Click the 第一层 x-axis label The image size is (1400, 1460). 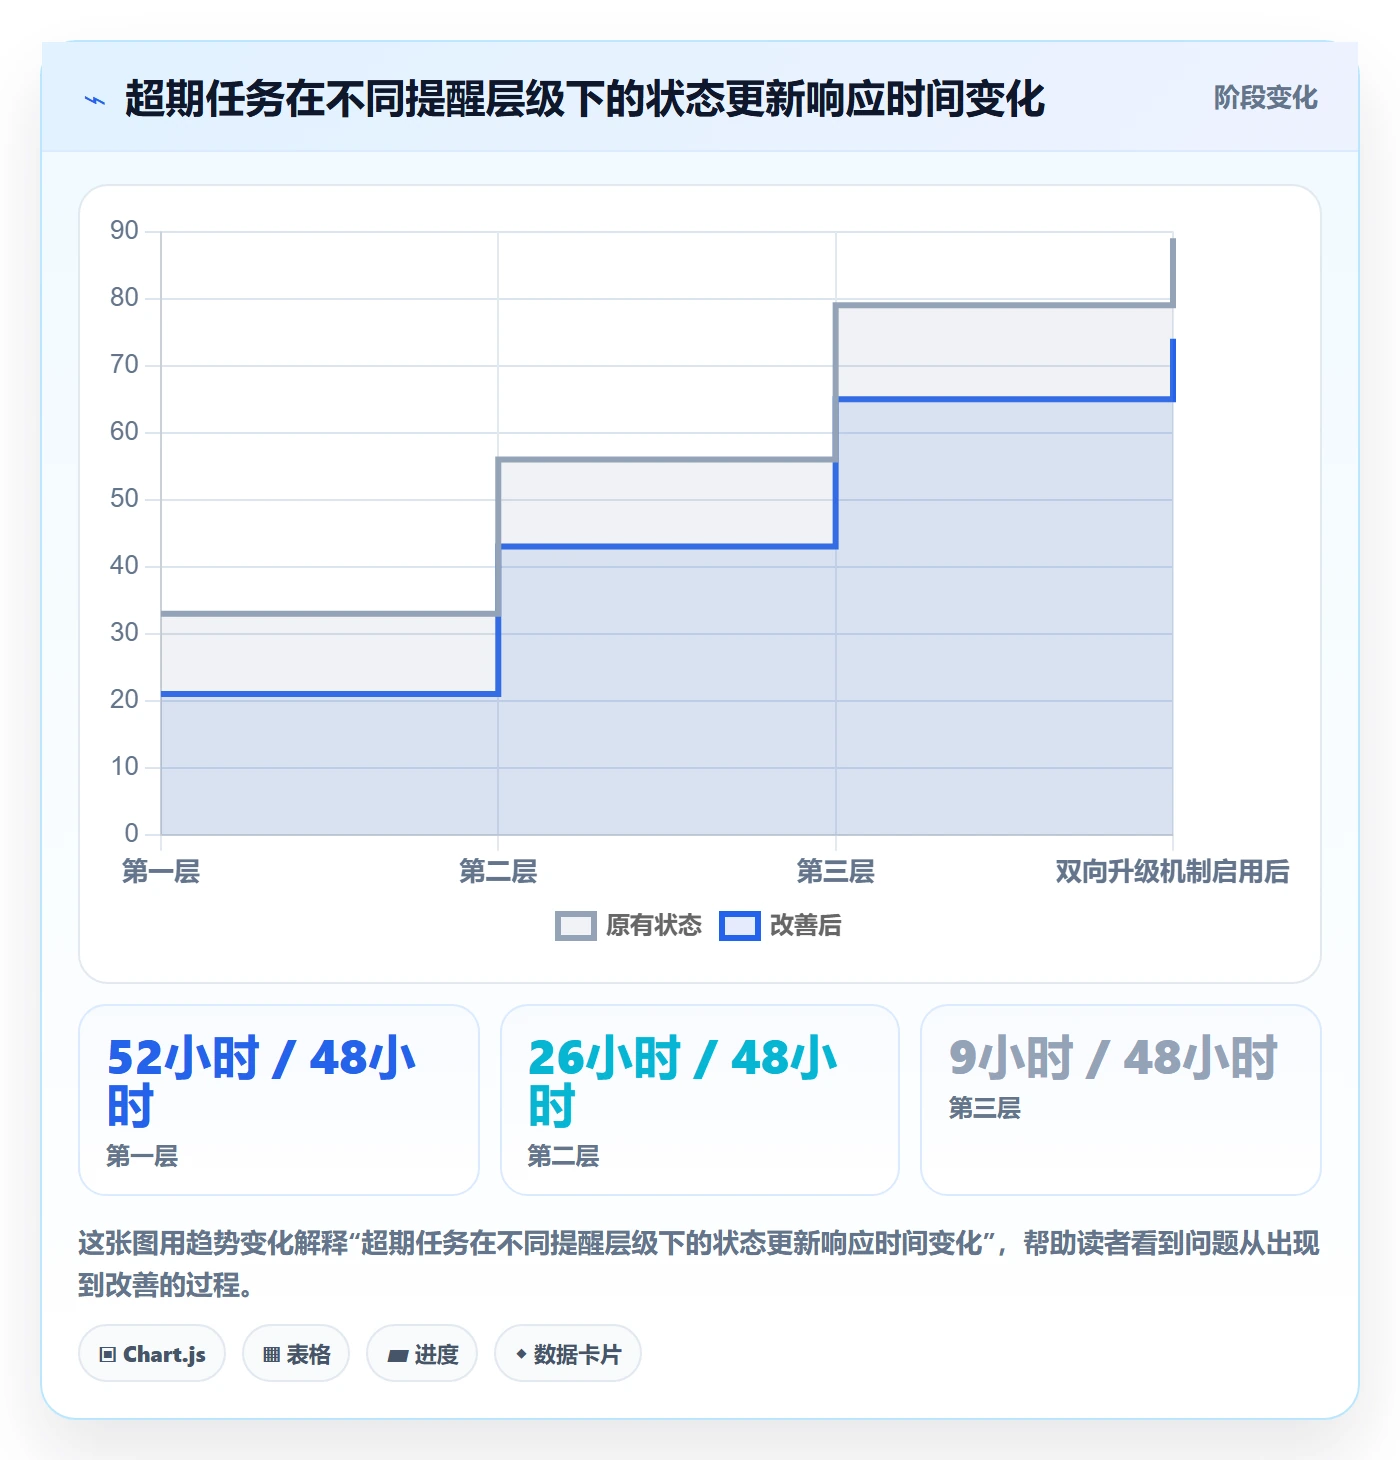pyautogui.click(x=161, y=872)
